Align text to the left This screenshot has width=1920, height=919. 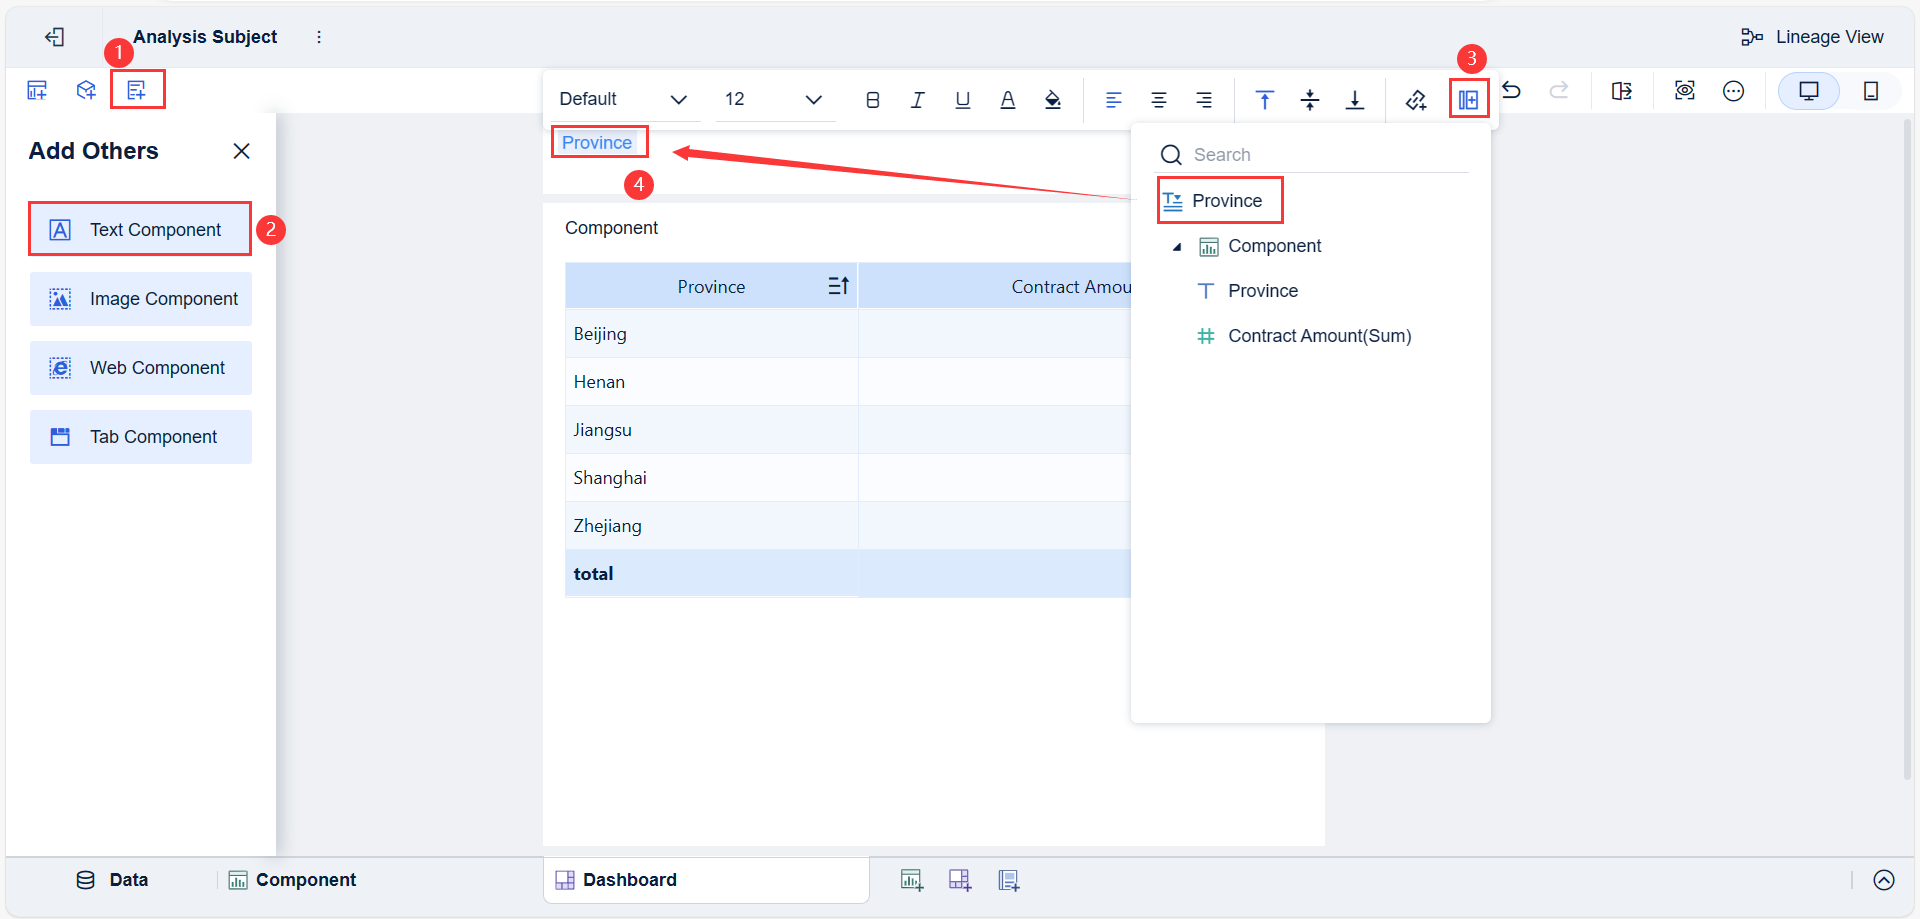[x=1114, y=99]
